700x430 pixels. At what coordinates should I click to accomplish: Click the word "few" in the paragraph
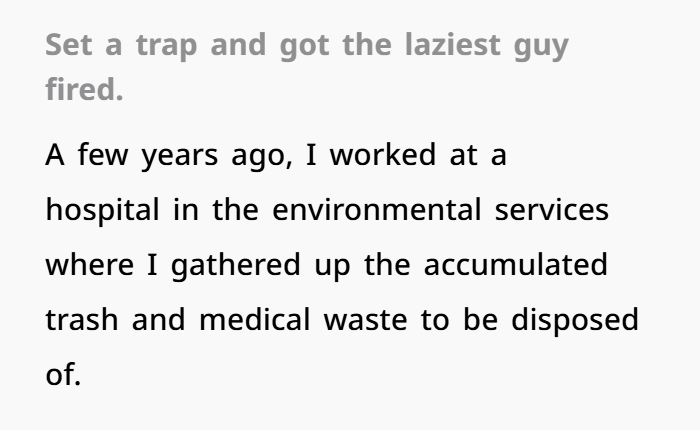tap(103, 154)
